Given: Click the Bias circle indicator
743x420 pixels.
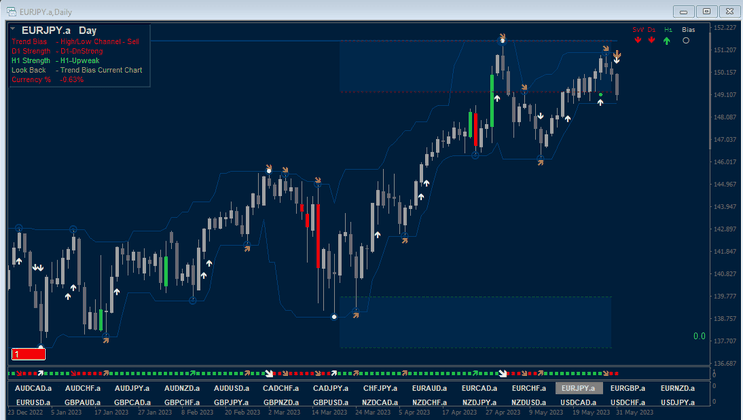Looking at the screenshot, I should (686, 41).
